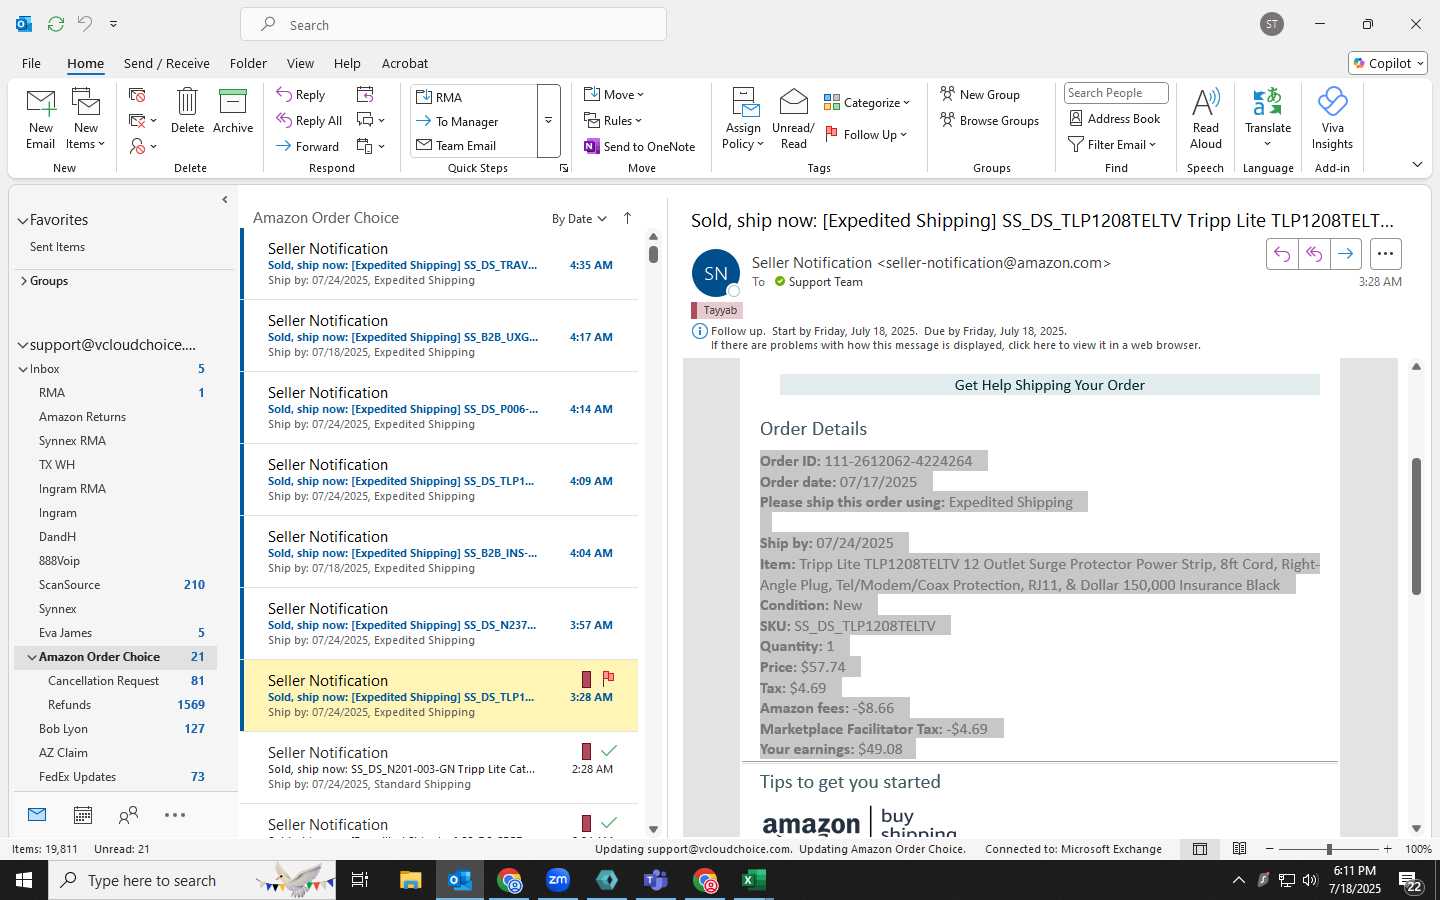Open By Date sort dropdown
Viewport: 1440px width, 900px height.
579,219
